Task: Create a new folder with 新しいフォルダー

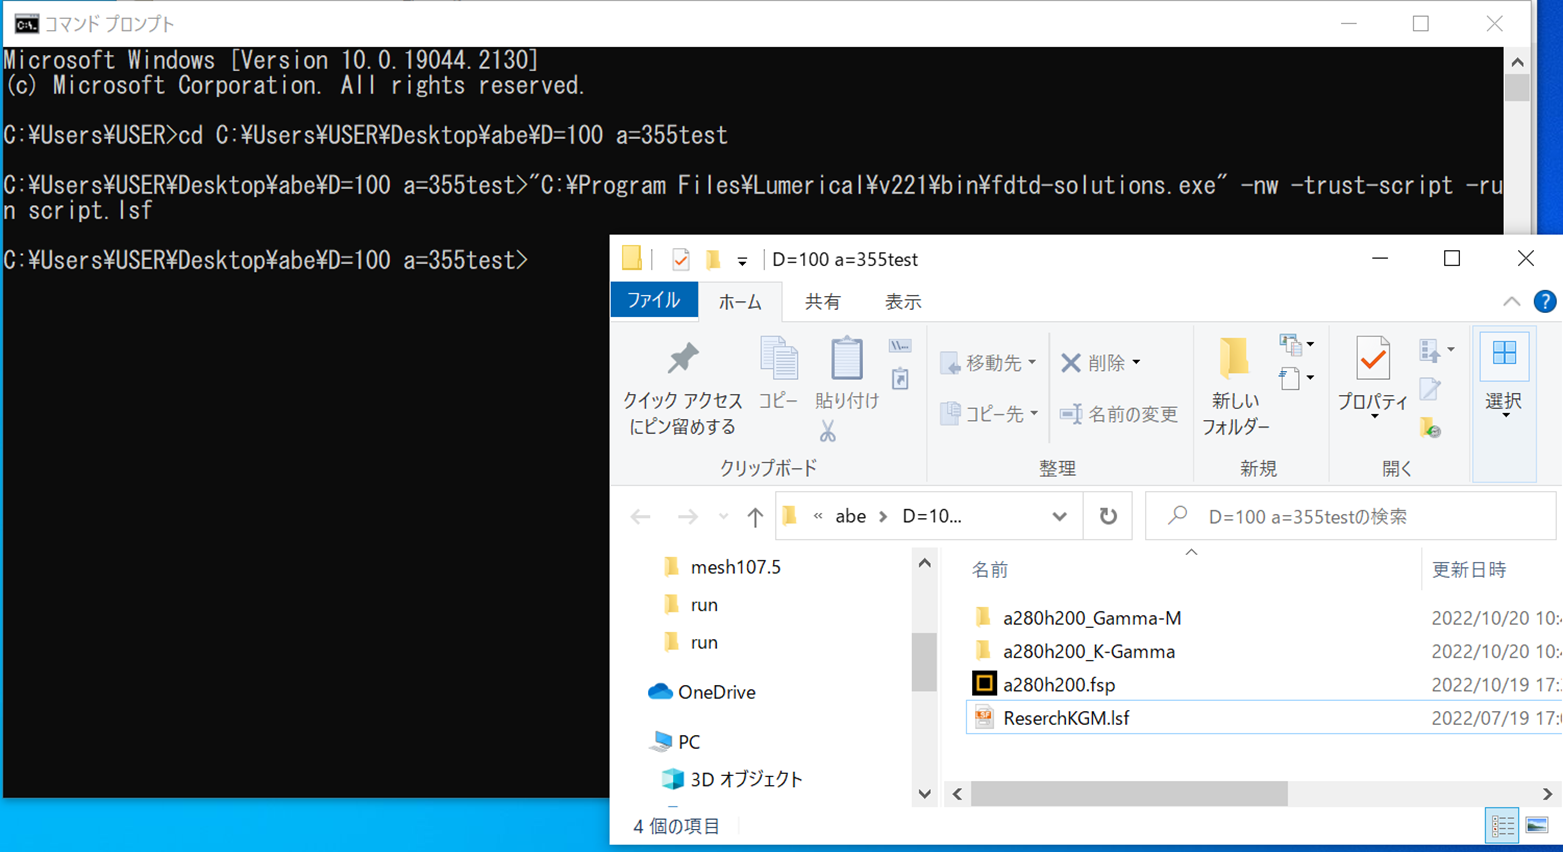Action: [x=1235, y=386]
